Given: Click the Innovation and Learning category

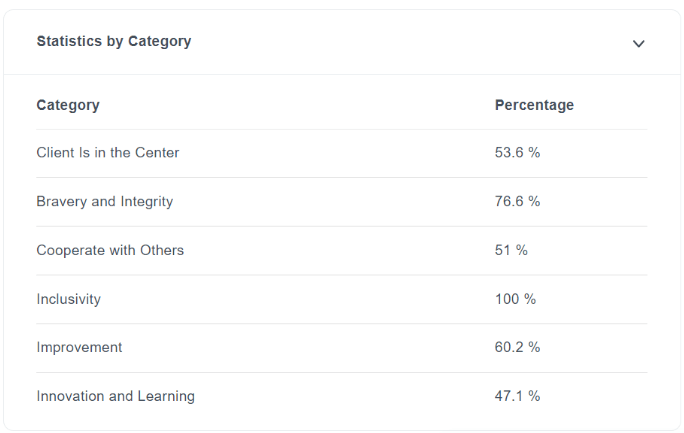Looking at the screenshot, I should pyautogui.click(x=116, y=396).
